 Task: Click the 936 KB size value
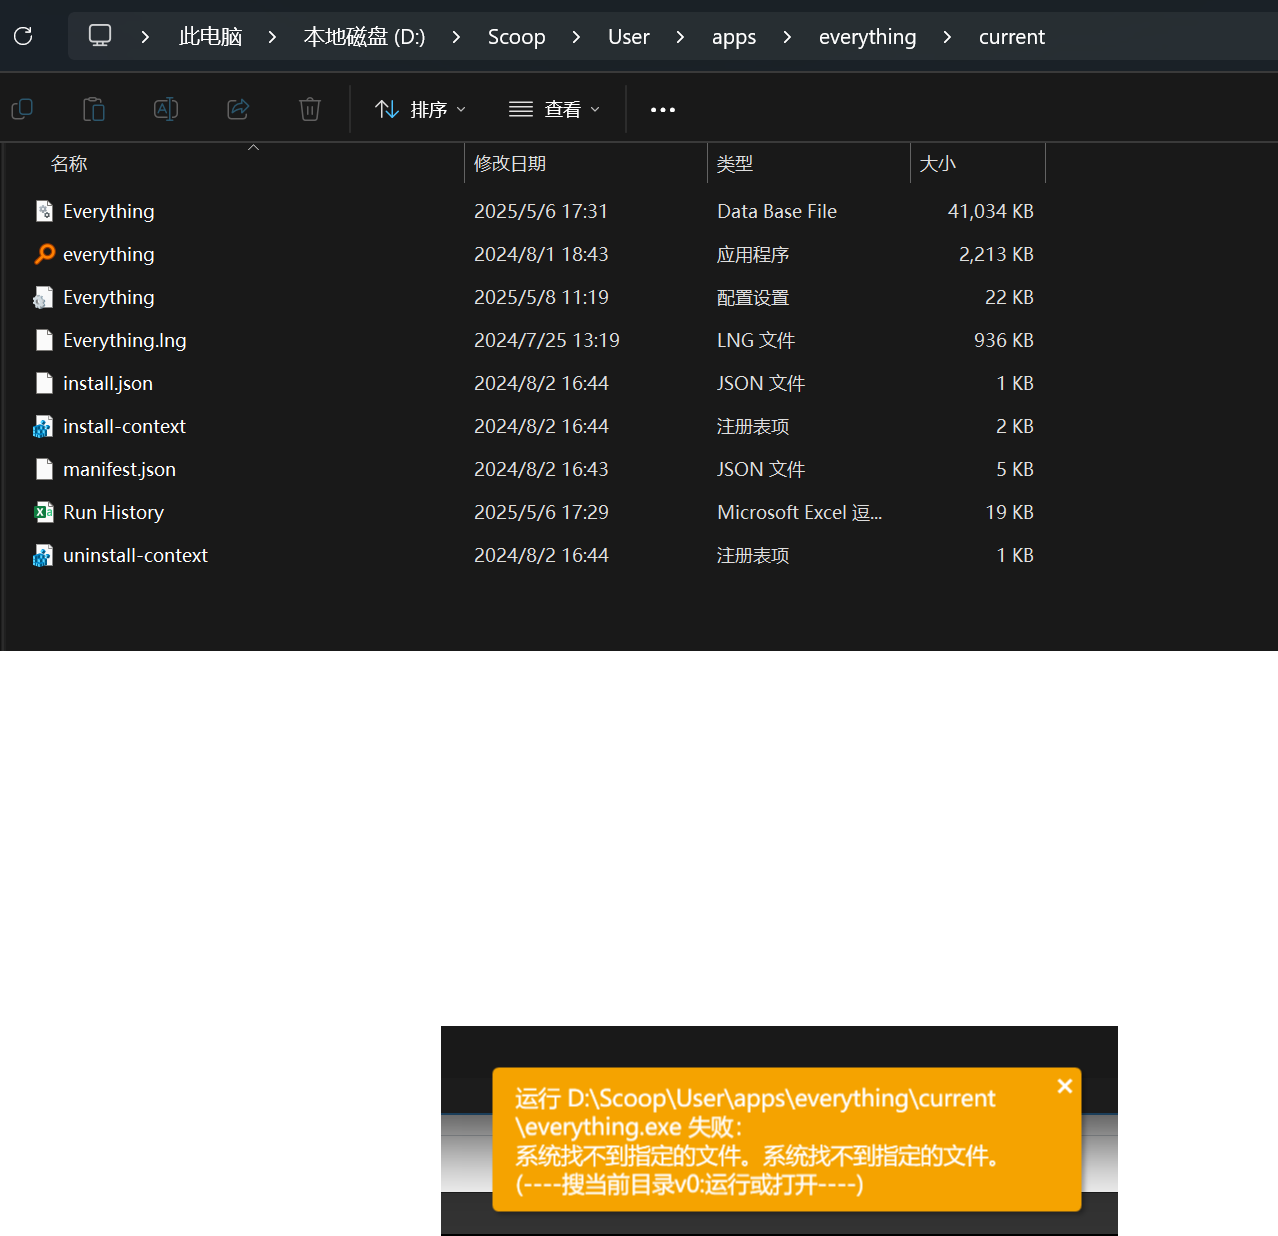[1004, 340]
